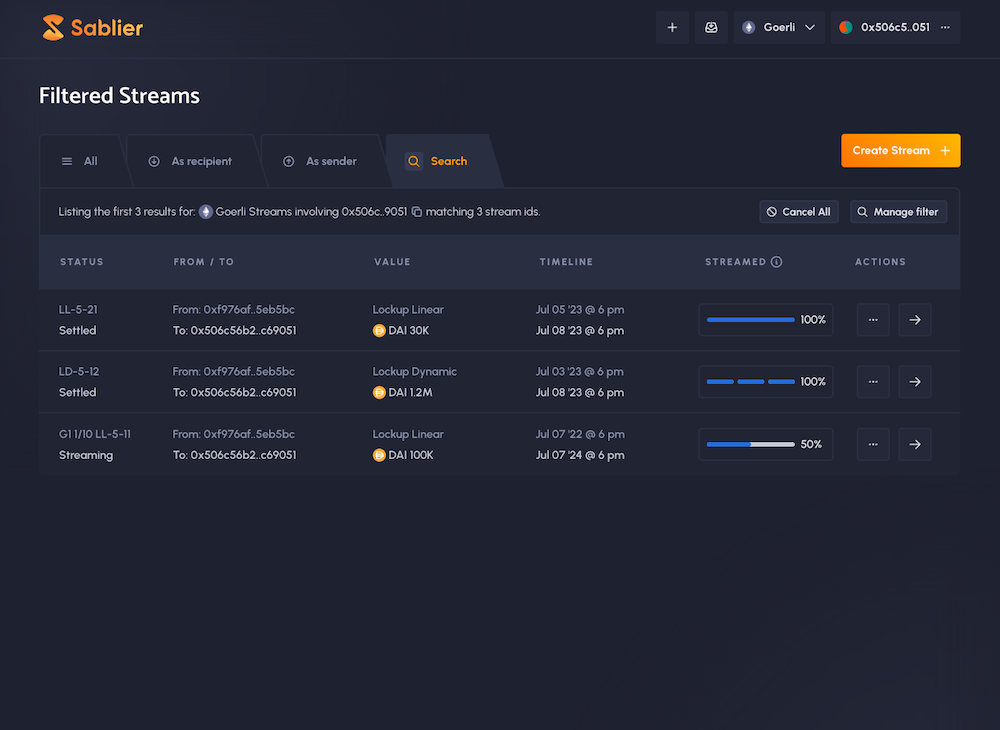Click the Sablier logo in header
Image resolution: width=1000 pixels, height=730 pixels.
pos(92,28)
